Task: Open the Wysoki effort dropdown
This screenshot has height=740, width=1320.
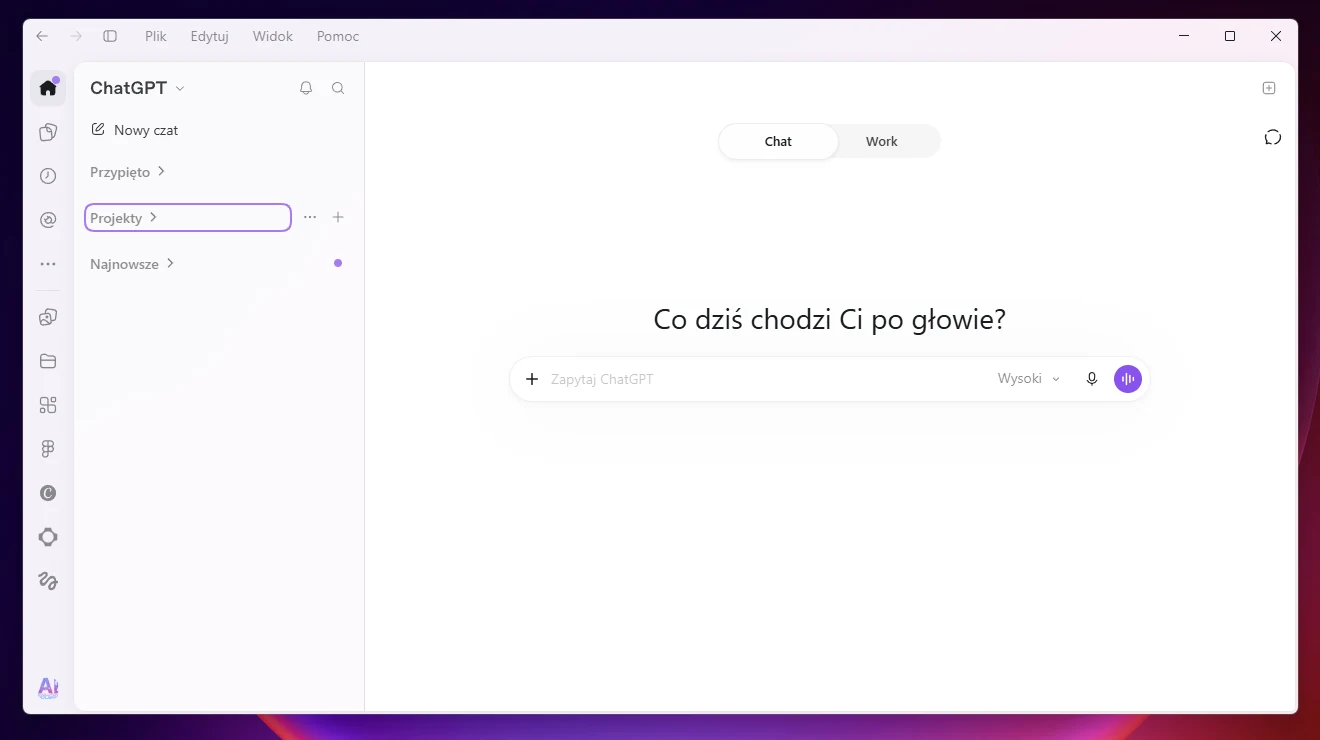Action: 1029,379
